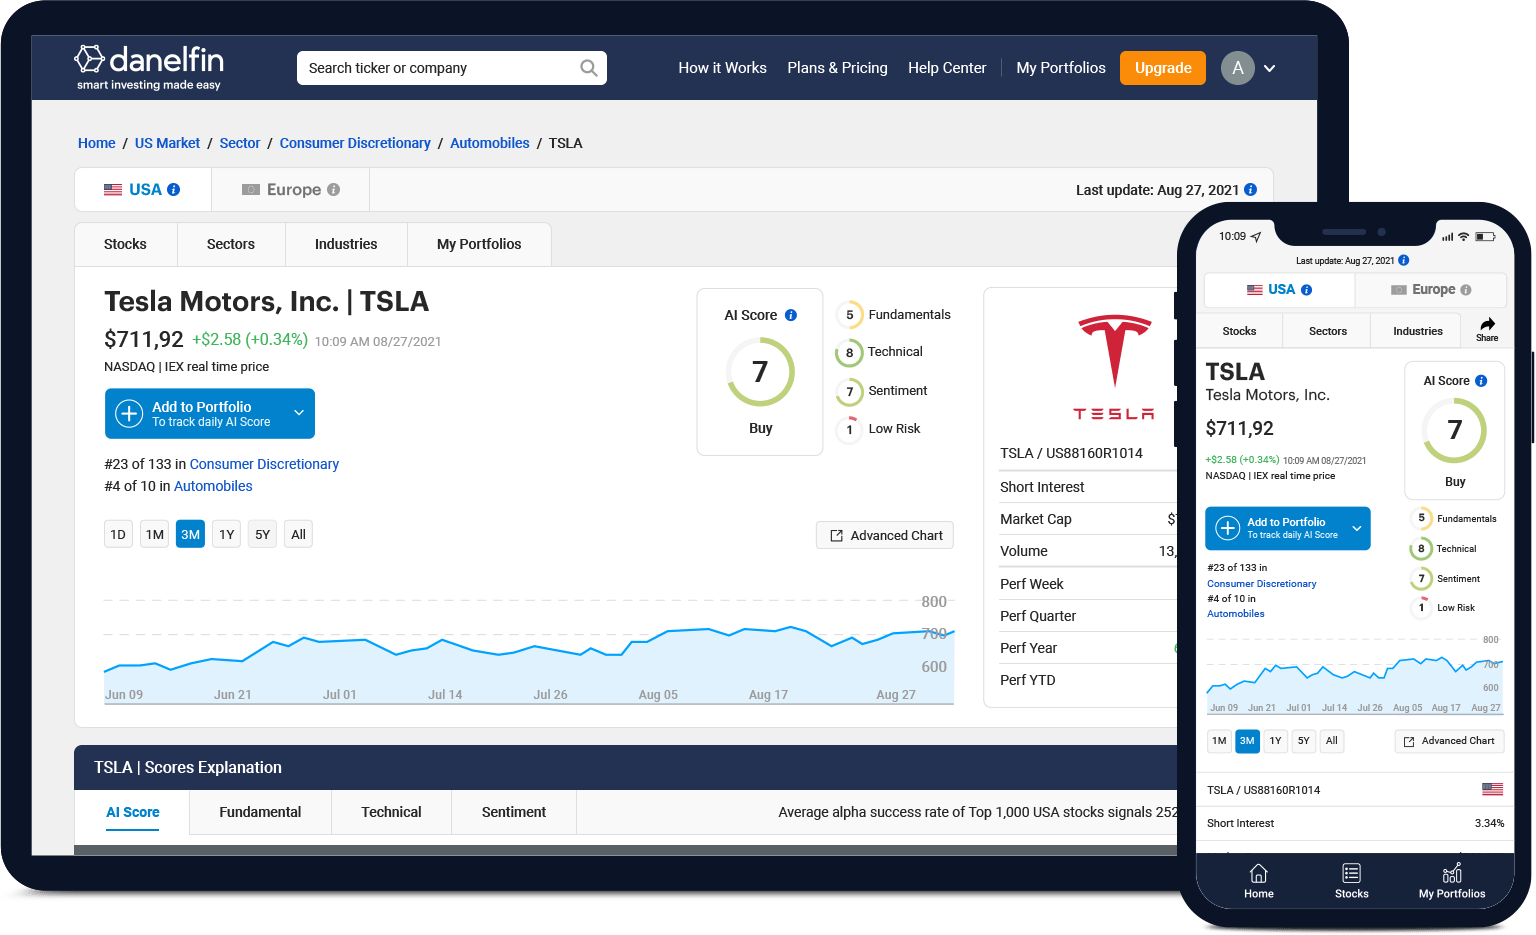Click the Sector breadcrumb link
Screen dimensions: 1536x935
click(x=240, y=143)
